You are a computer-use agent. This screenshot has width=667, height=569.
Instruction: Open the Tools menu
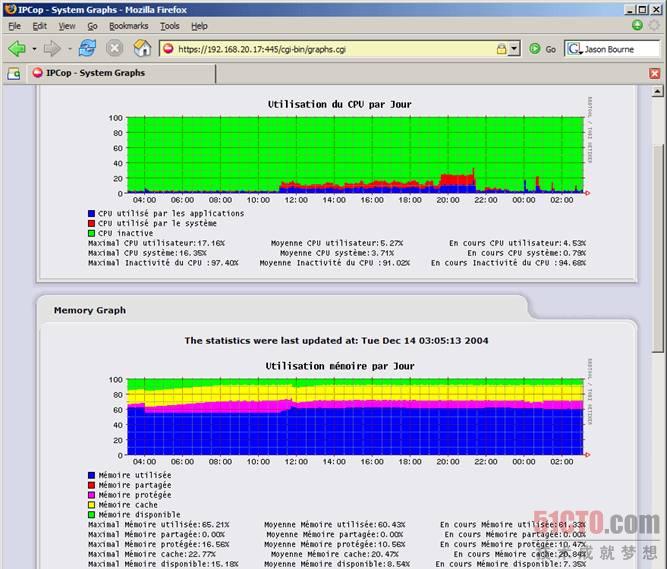[170, 26]
